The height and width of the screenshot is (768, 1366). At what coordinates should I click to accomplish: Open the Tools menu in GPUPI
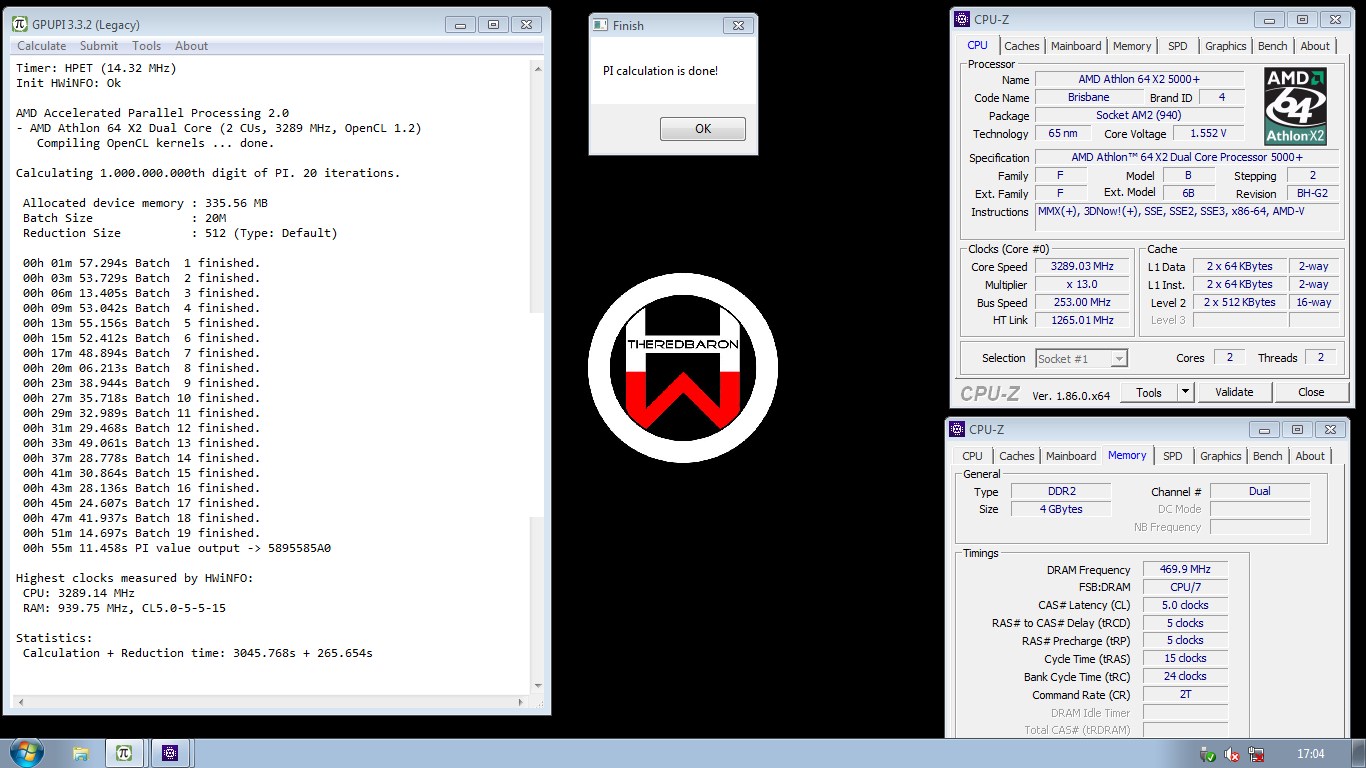(x=146, y=46)
